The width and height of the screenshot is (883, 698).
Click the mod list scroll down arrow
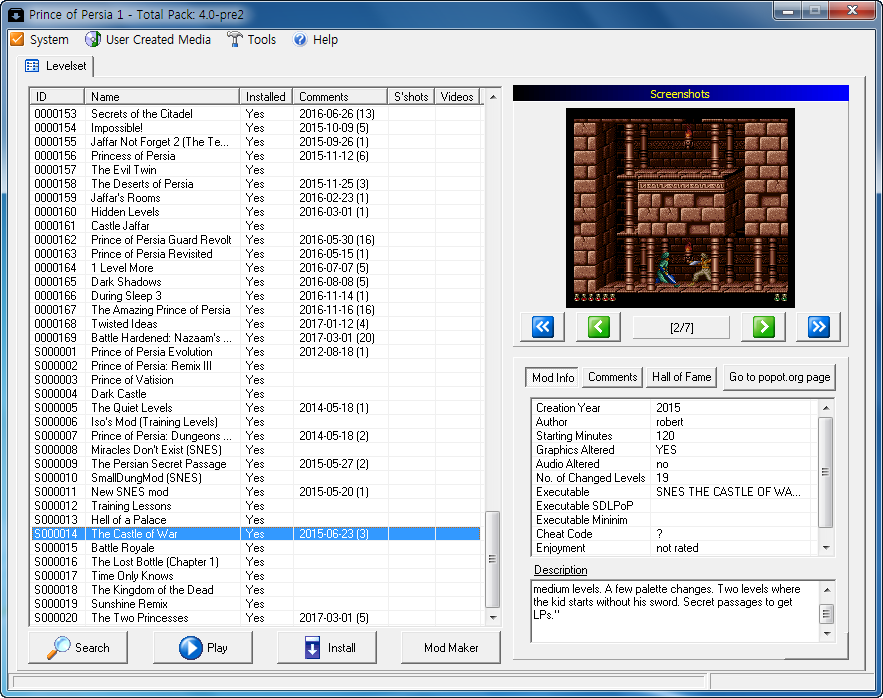[x=493, y=617]
